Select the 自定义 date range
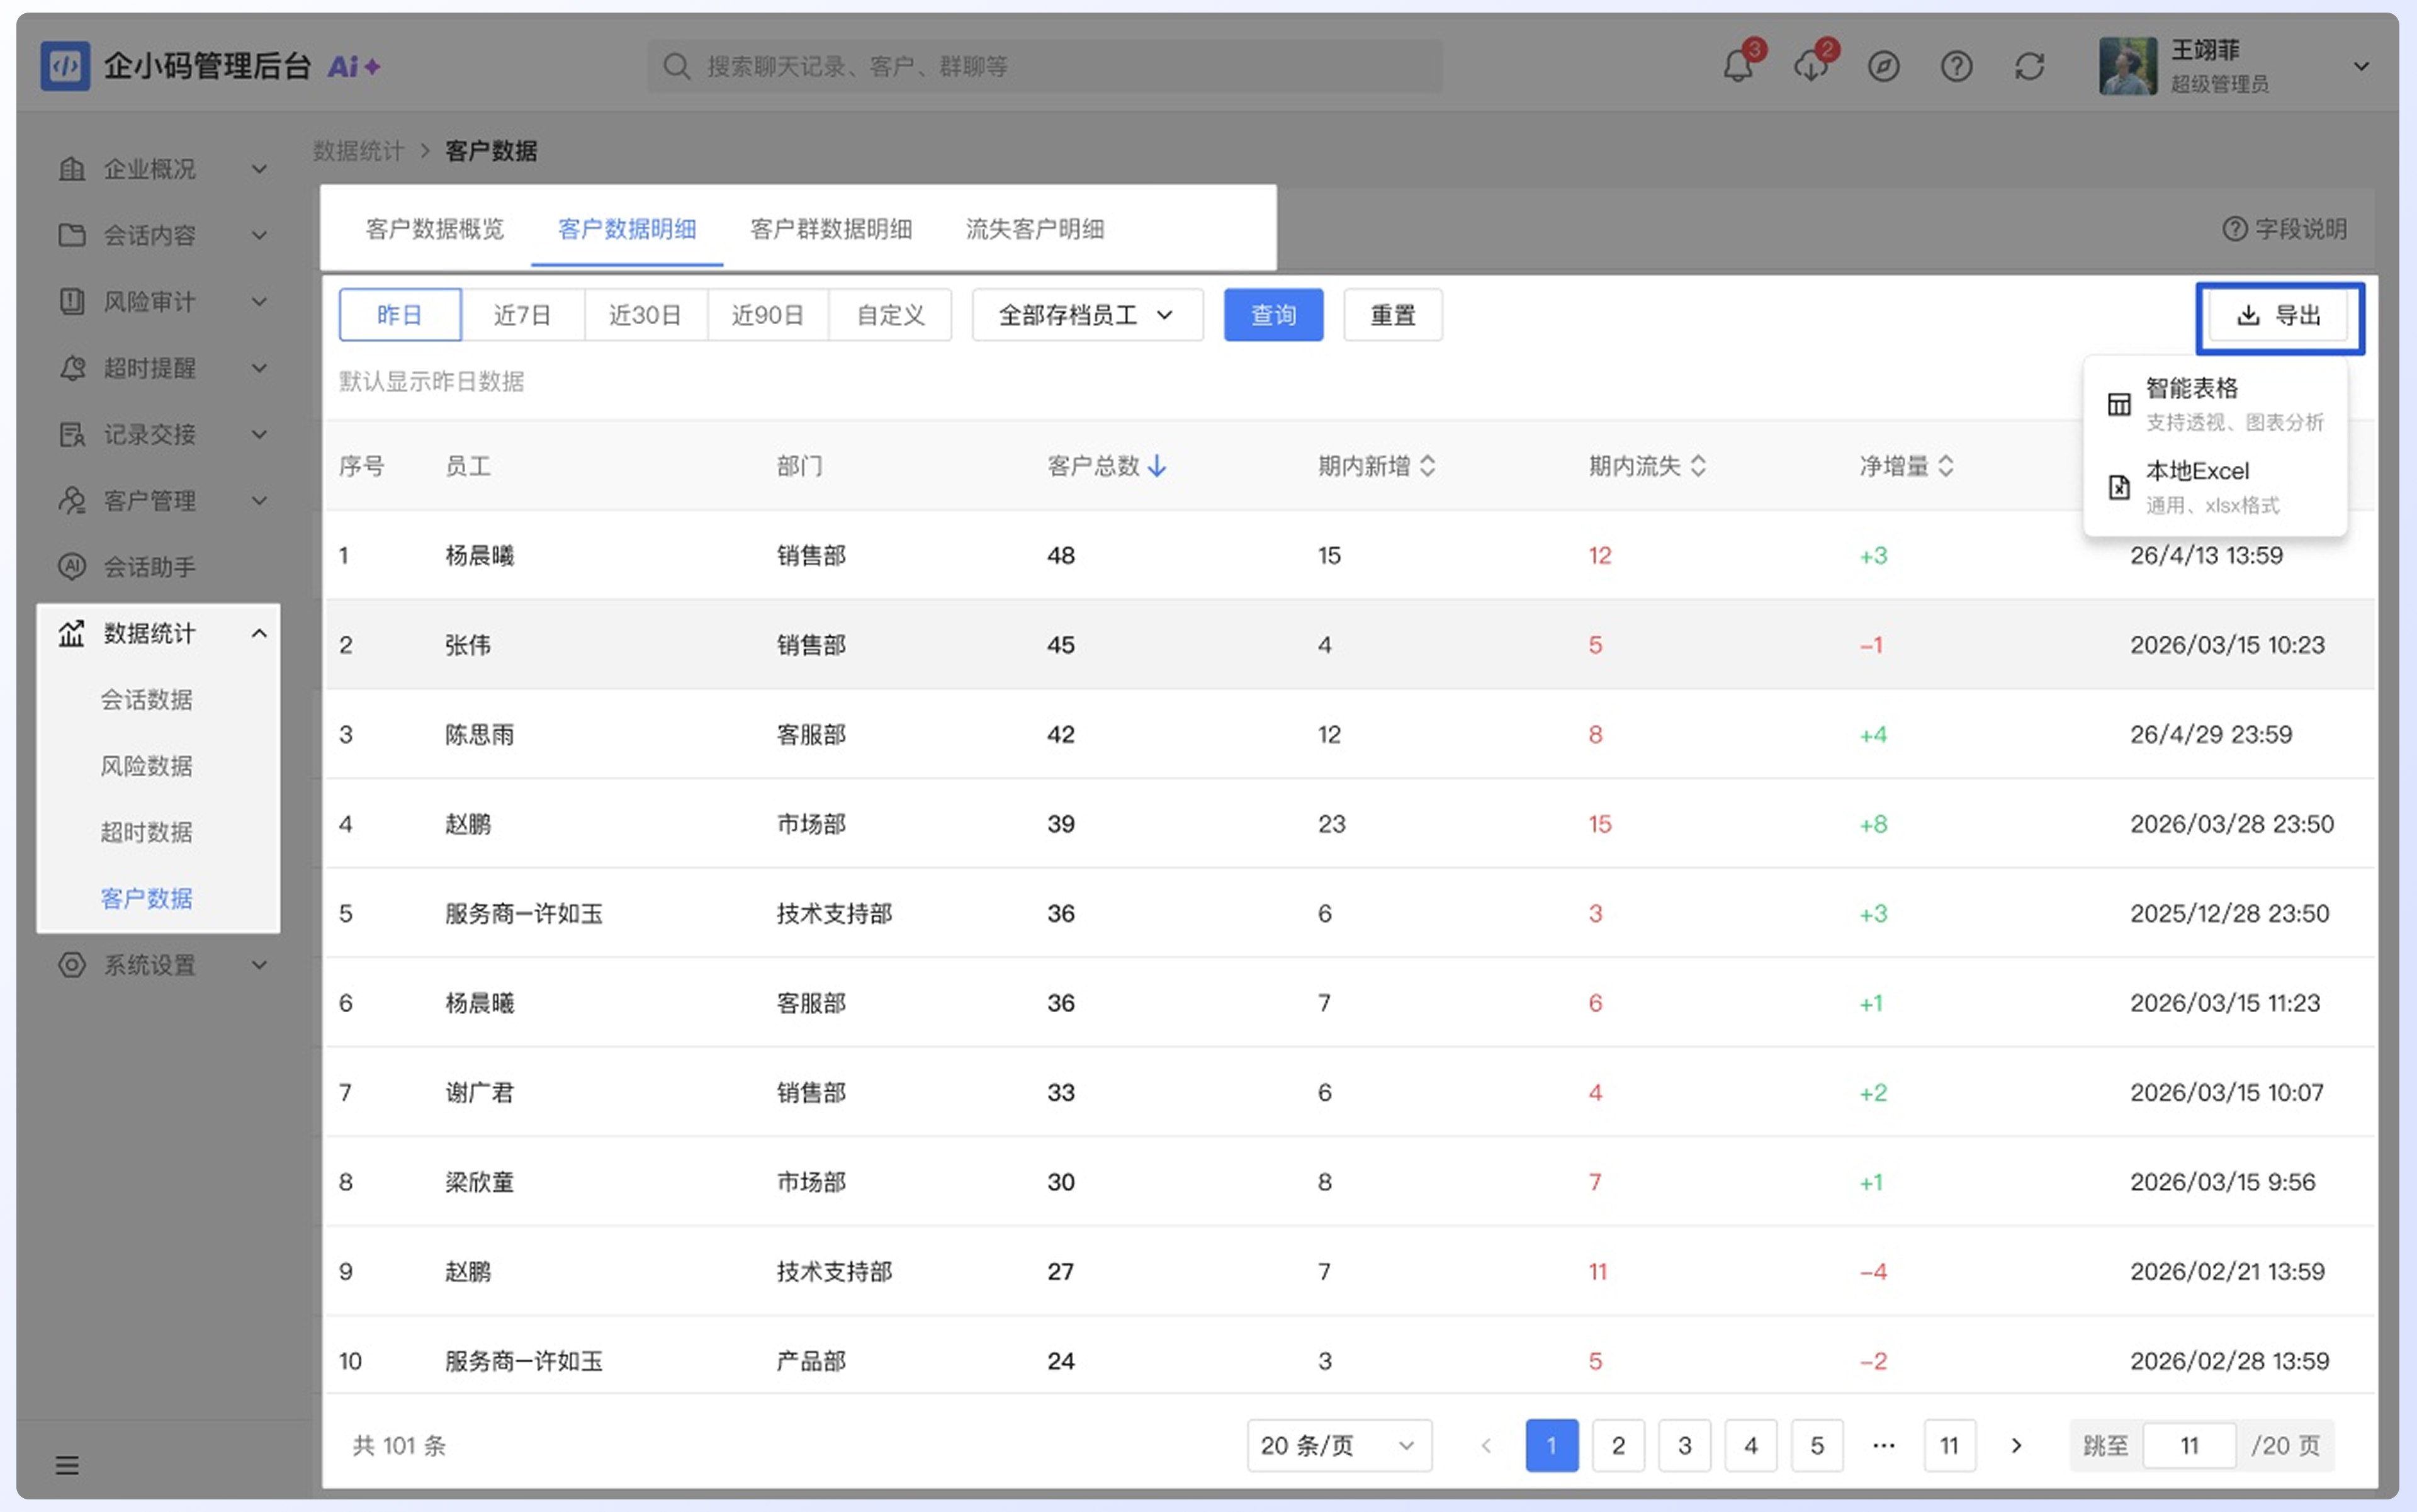The width and height of the screenshot is (2417, 1512). pyautogui.click(x=890, y=315)
